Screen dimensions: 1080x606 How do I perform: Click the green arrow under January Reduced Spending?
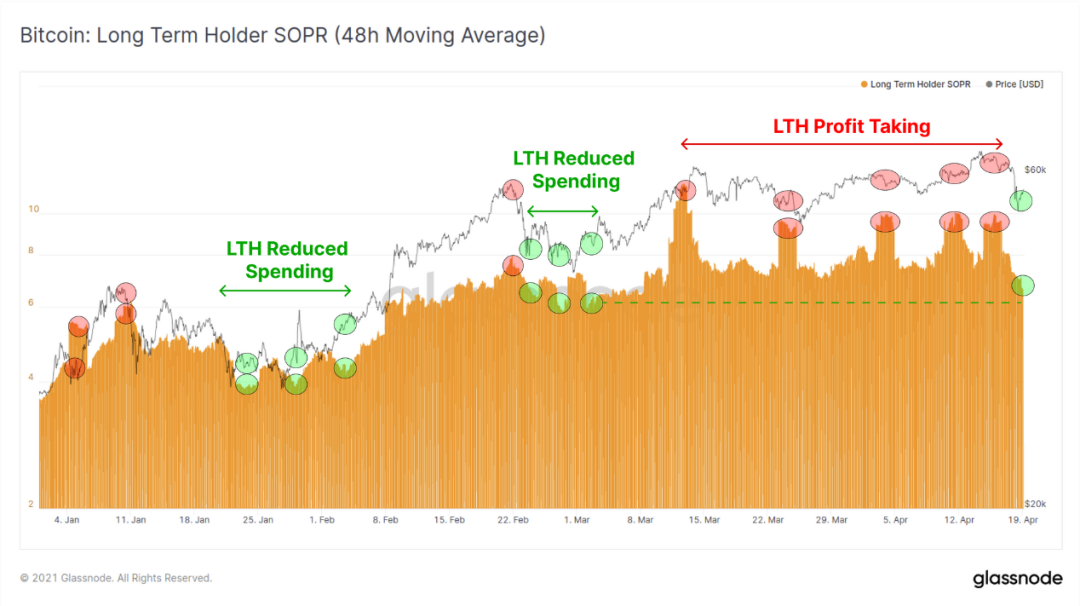[285, 291]
